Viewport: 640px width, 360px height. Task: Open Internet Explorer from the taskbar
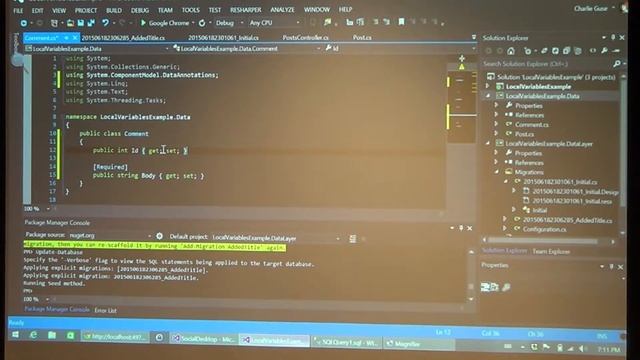pos(33,335)
